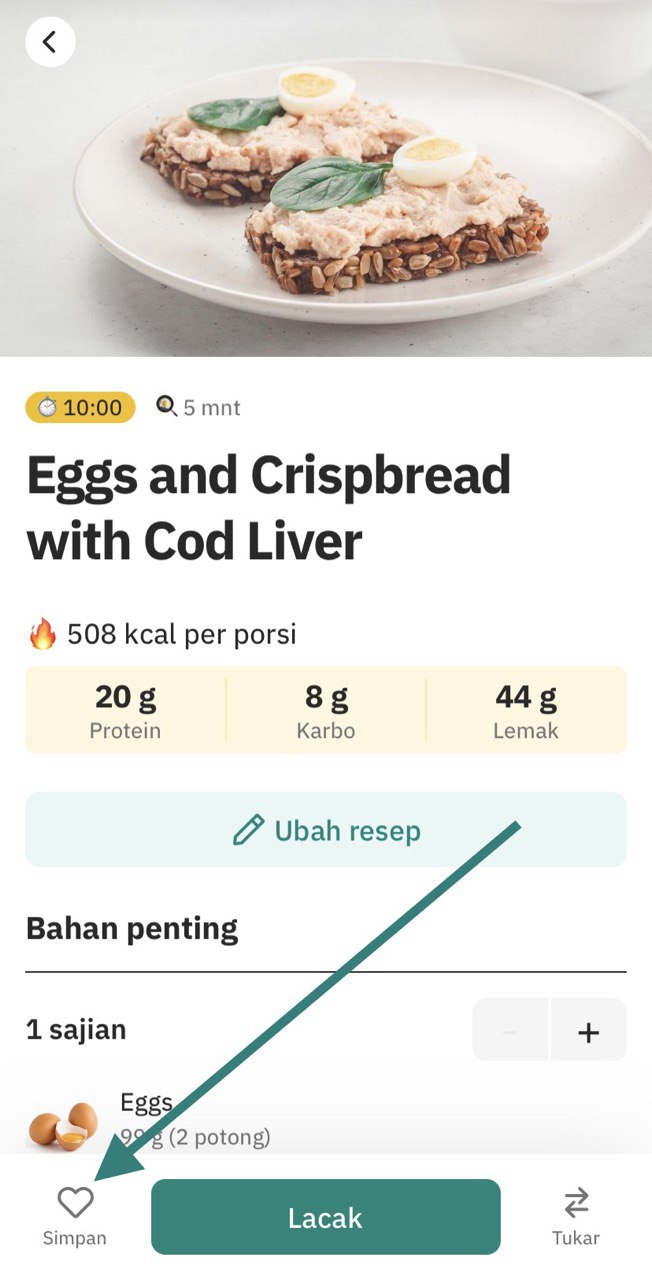
Task: Tap the fire calorie icon
Action: click(42, 634)
